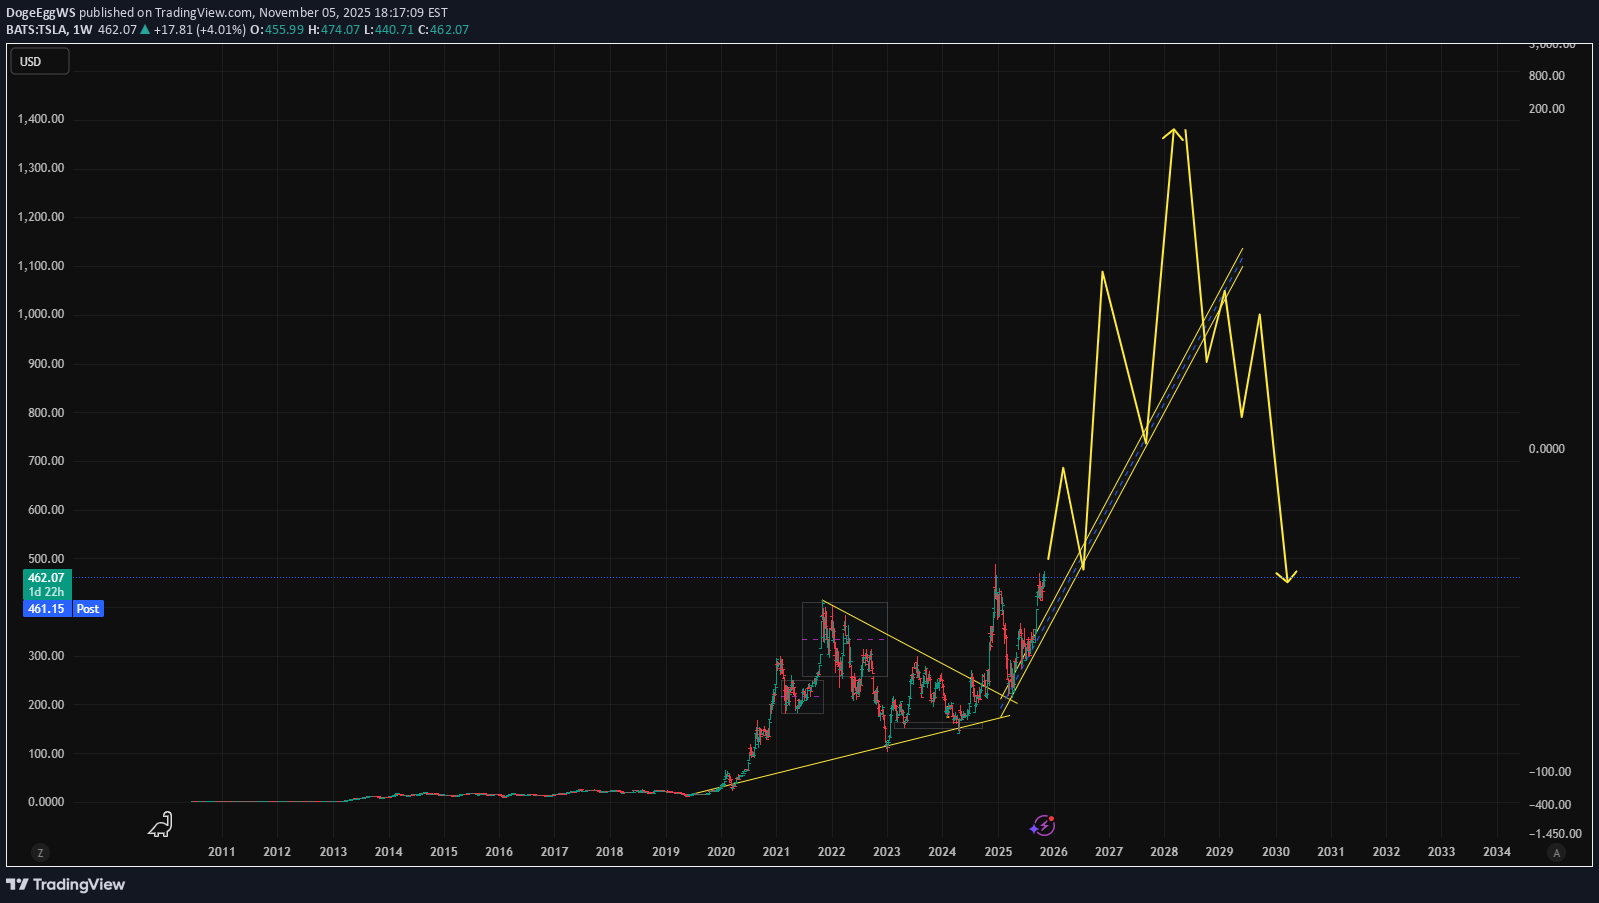Click the top yellow projection arrowhead
This screenshot has height=903, width=1599.
coord(1174,132)
